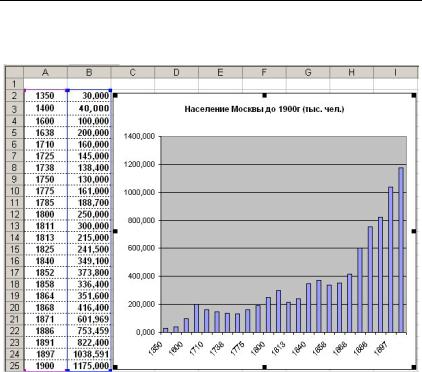The height and width of the screenshot is (372, 422).
Task: Click the chart's top-center resize handle
Action: point(265,95)
